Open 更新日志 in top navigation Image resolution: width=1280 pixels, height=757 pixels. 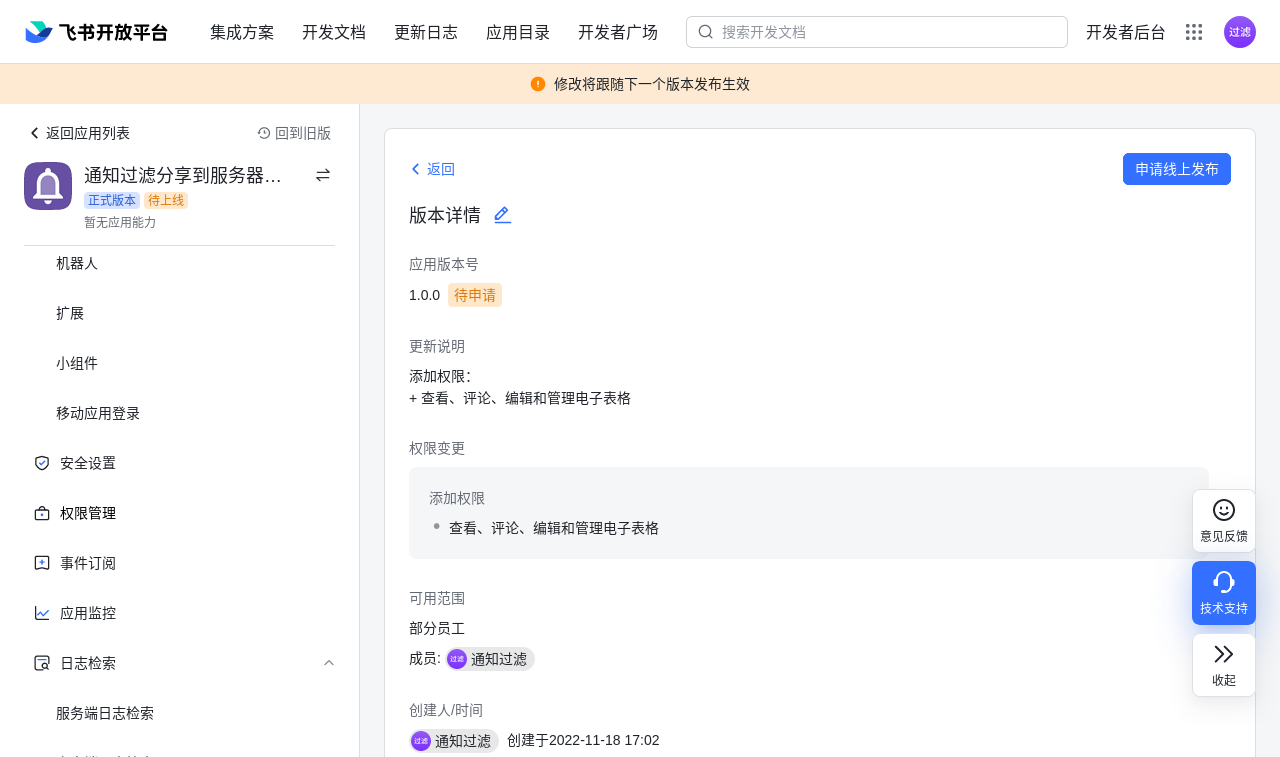[426, 32]
